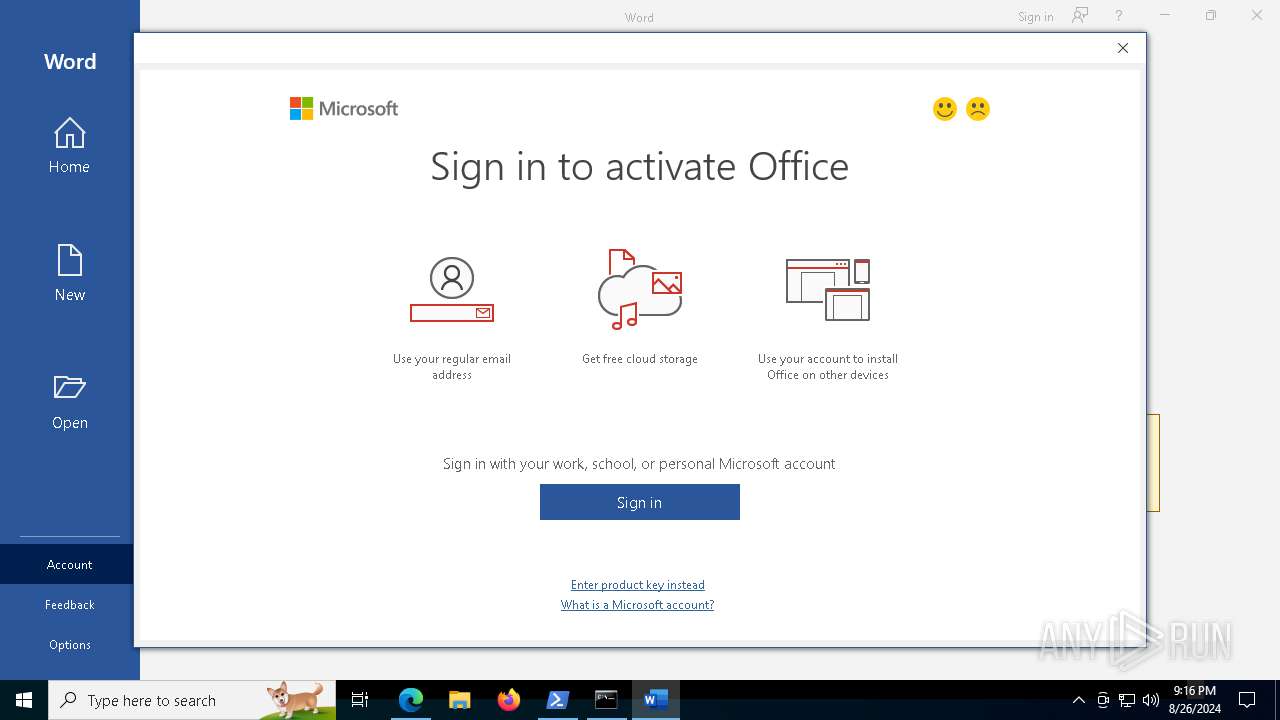Show hidden system tray icons
This screenshot has width=1280, height=720.
[x=1078, y=700]
